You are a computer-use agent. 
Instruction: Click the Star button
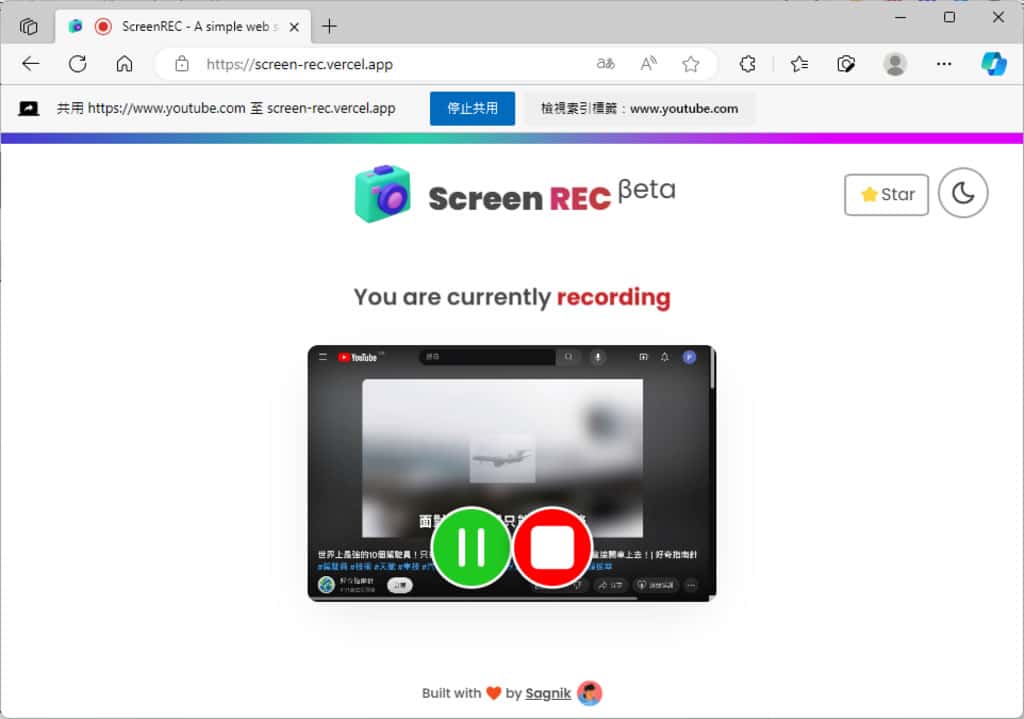[886, 195]
